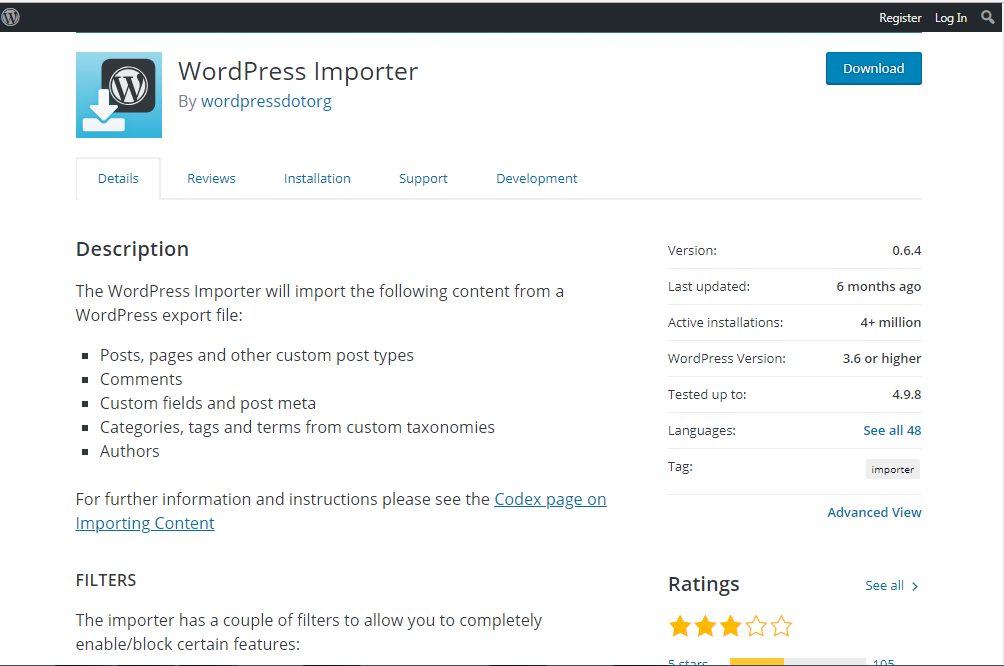Click the WordPress logo in the top bar
This screenshot has height=666, width=1004.
tap(10, 17)
